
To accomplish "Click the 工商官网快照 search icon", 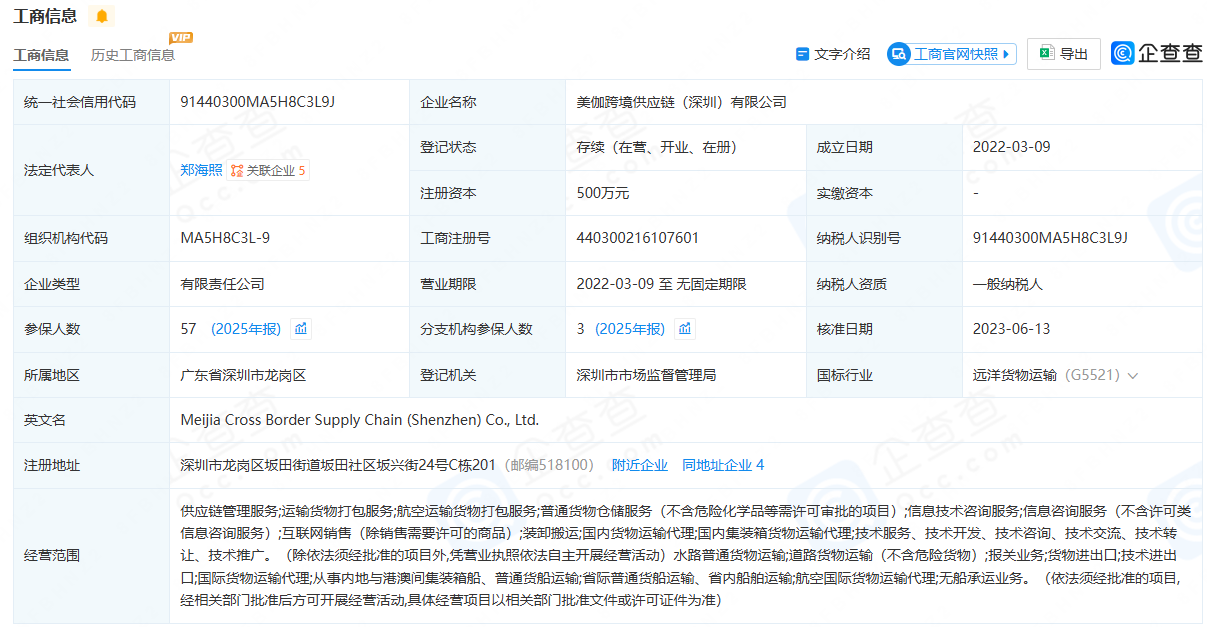I will 898,54.
